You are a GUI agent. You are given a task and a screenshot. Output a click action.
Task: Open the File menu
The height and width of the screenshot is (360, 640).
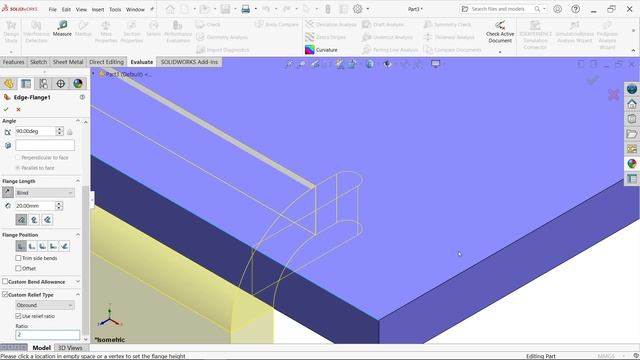tap(53, 9)
